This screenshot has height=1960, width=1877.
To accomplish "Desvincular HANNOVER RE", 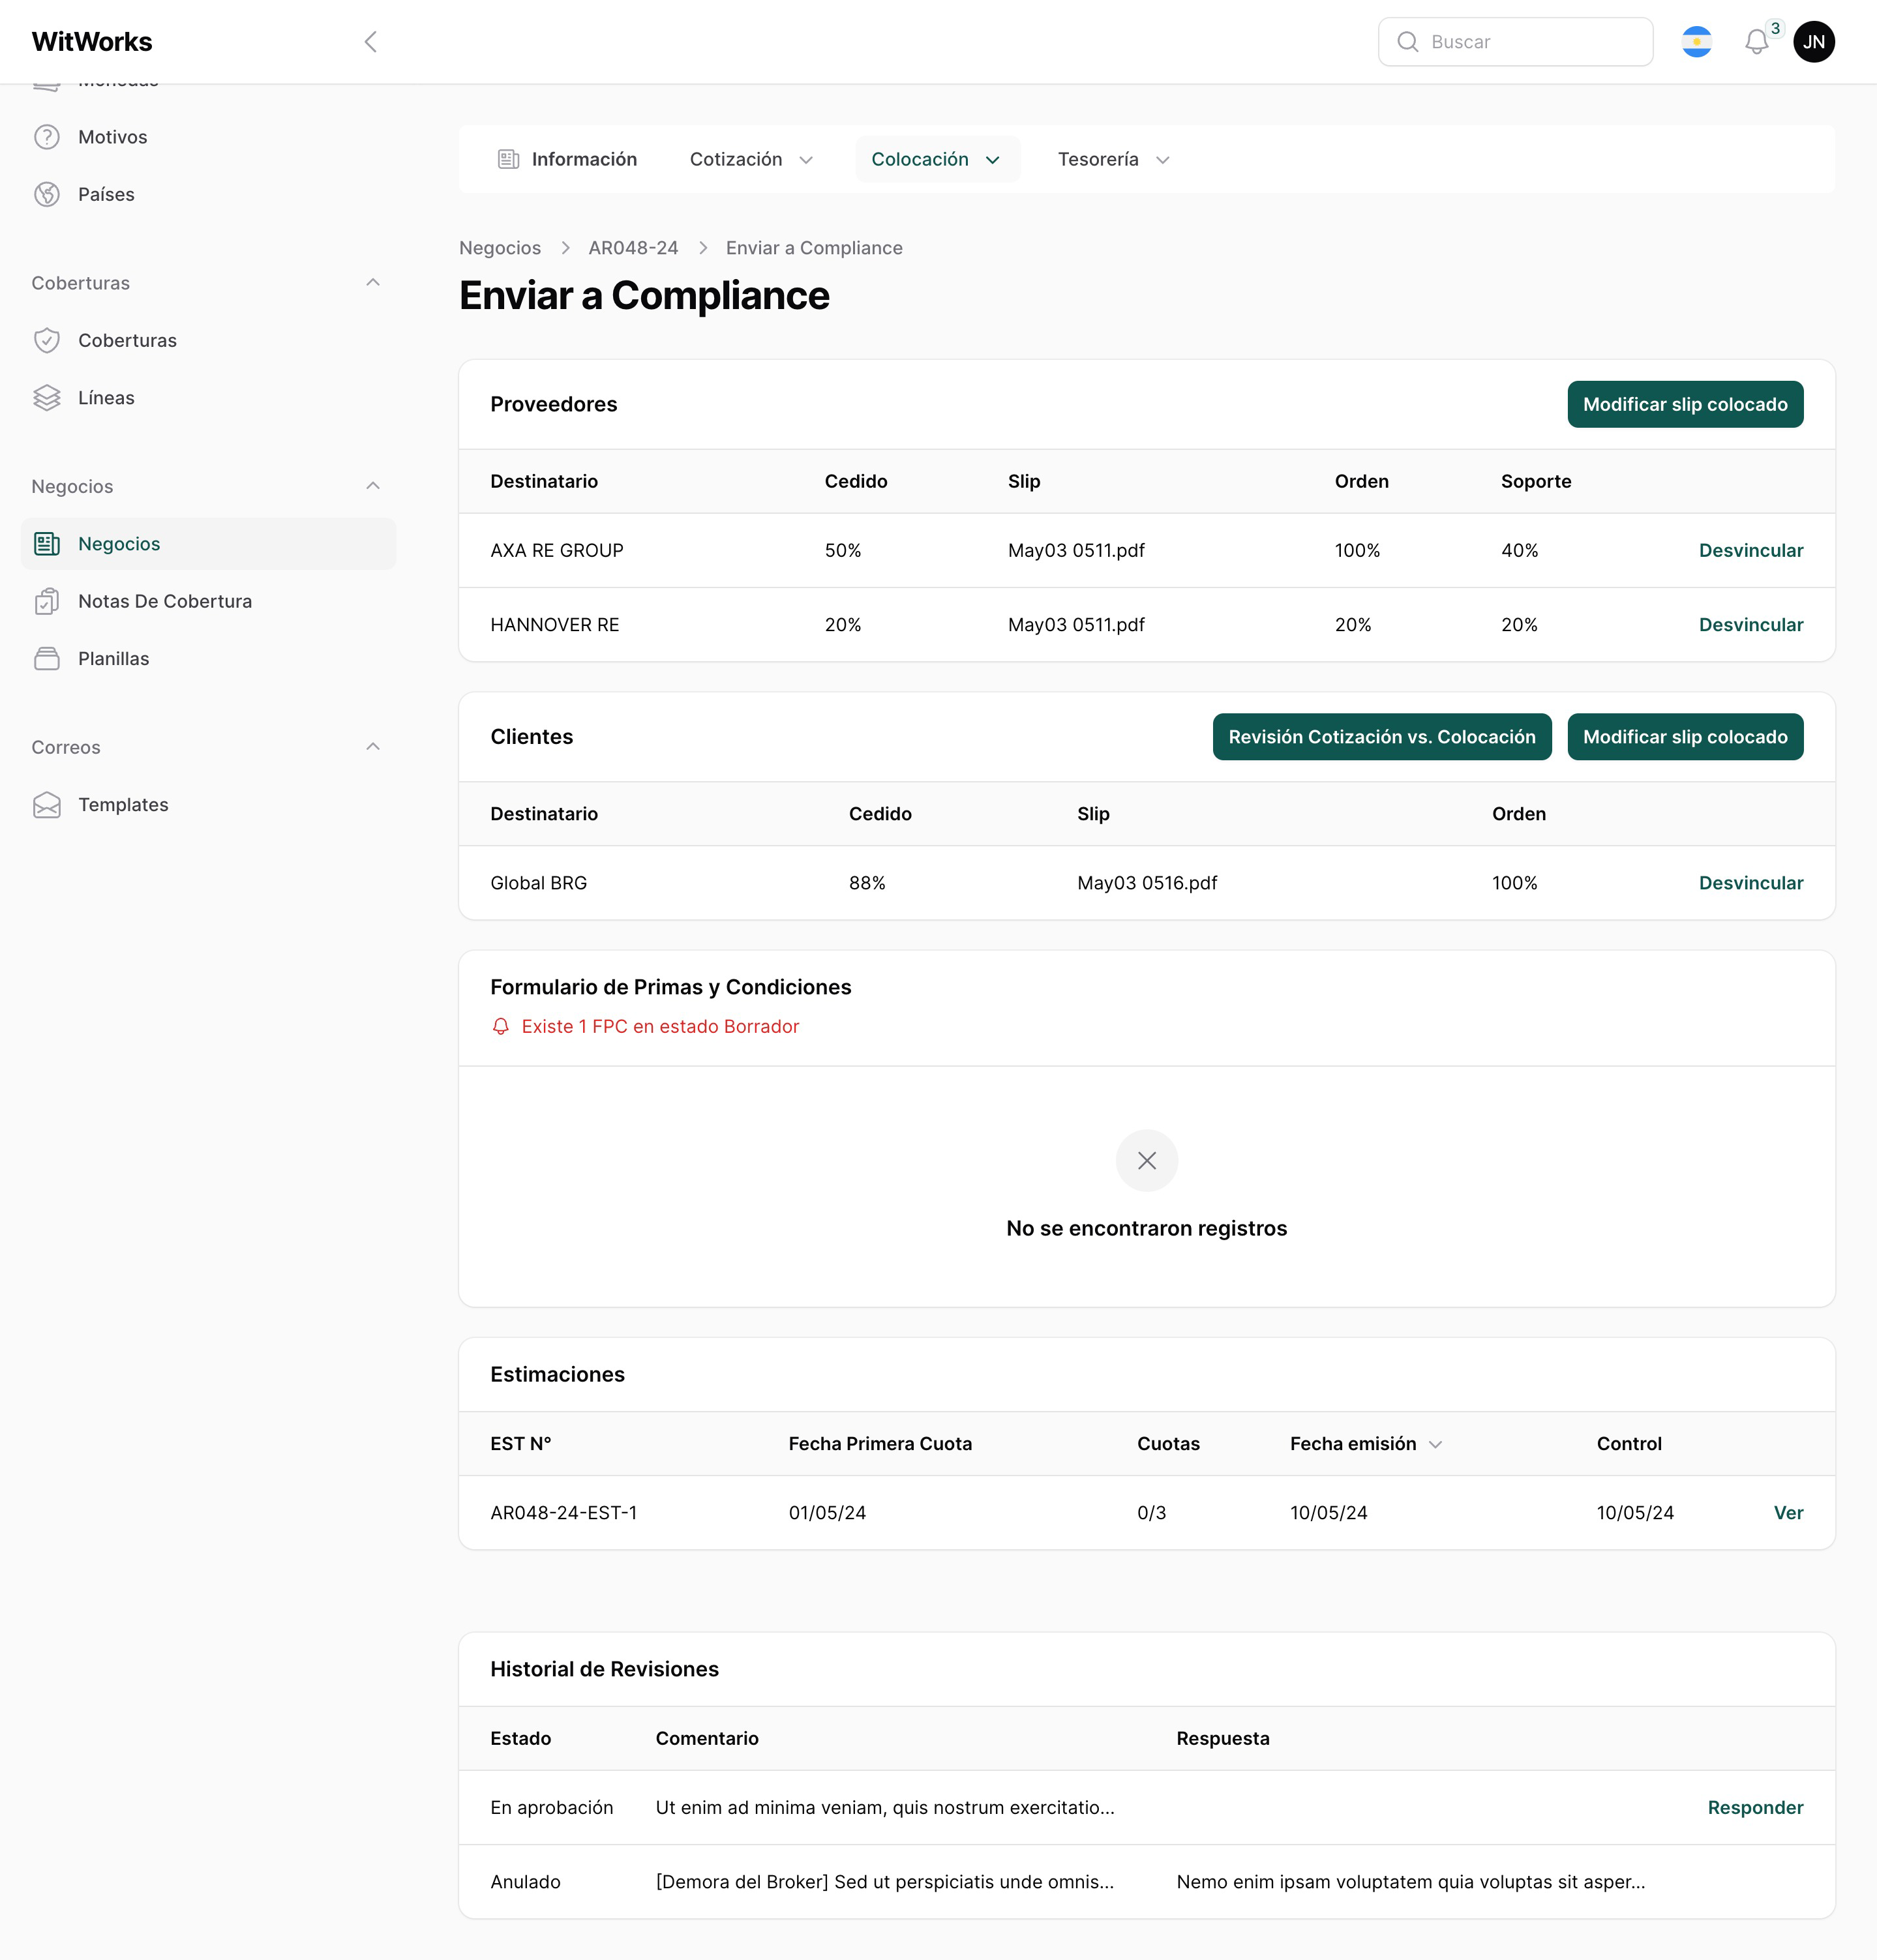I will 1750,625.
